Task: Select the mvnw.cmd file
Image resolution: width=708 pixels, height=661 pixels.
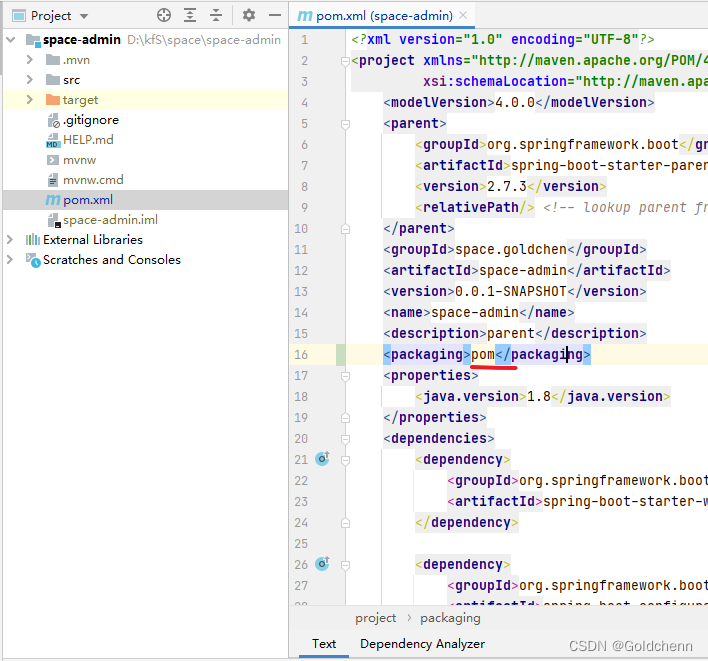Action: pyautogui.click(x=93, y=180)
